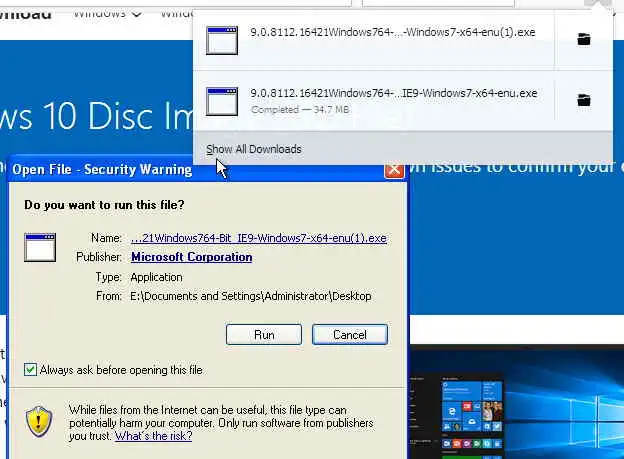This screenshot has height=459, width=624.
Task: Uncheck Always ask before opening this file
Action: point(30,369)
